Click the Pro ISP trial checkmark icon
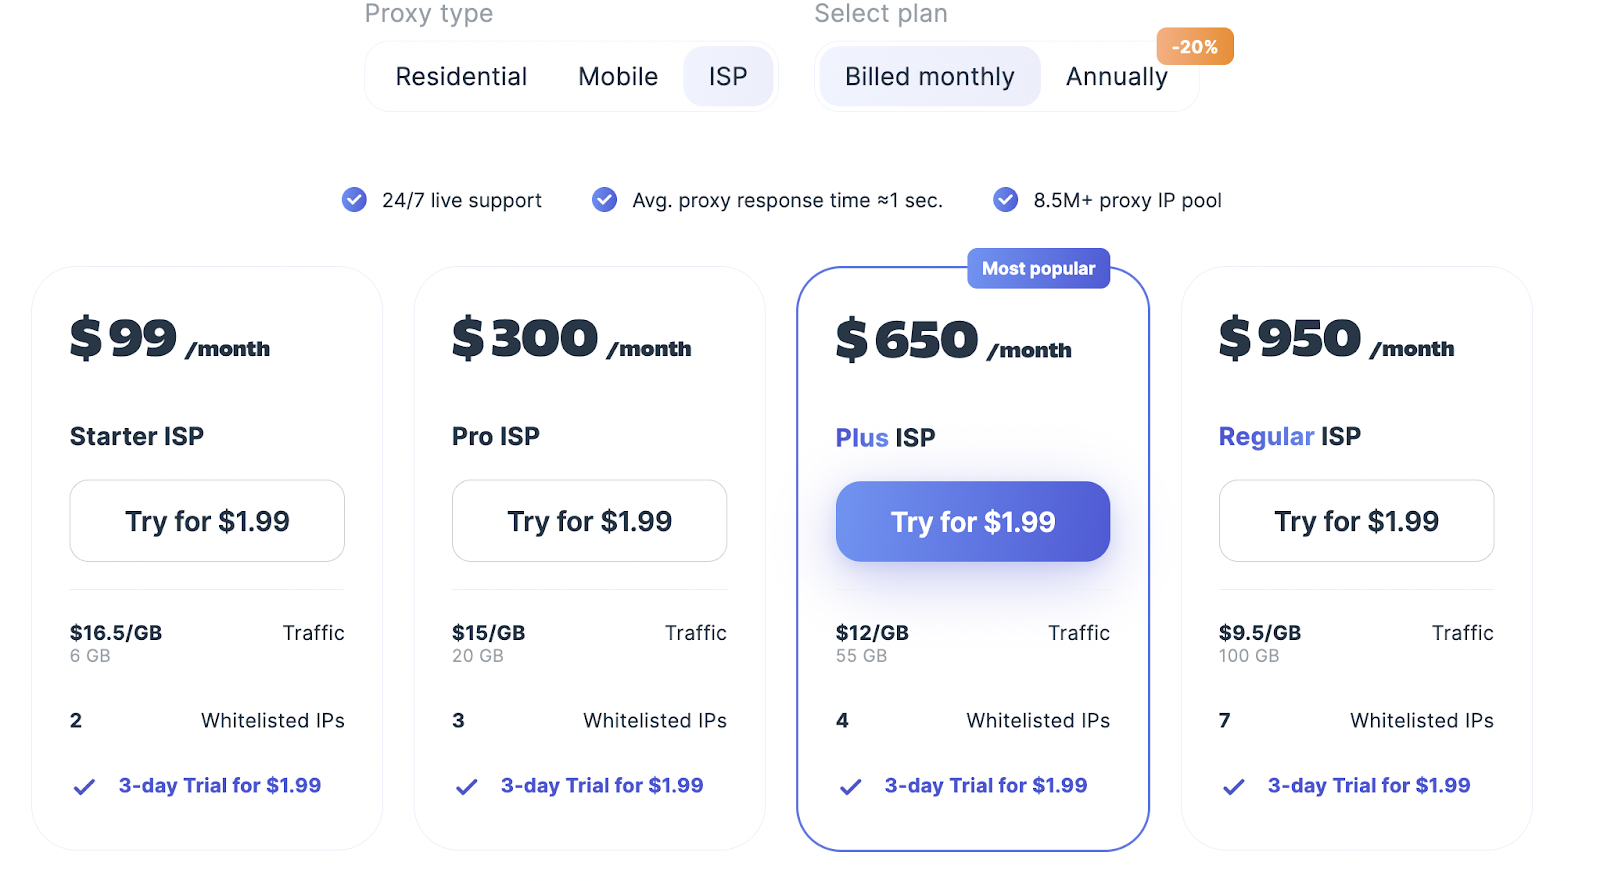The width and height of the screenshot is (1600, 881). pyautogui.click(x=466, y=787)
